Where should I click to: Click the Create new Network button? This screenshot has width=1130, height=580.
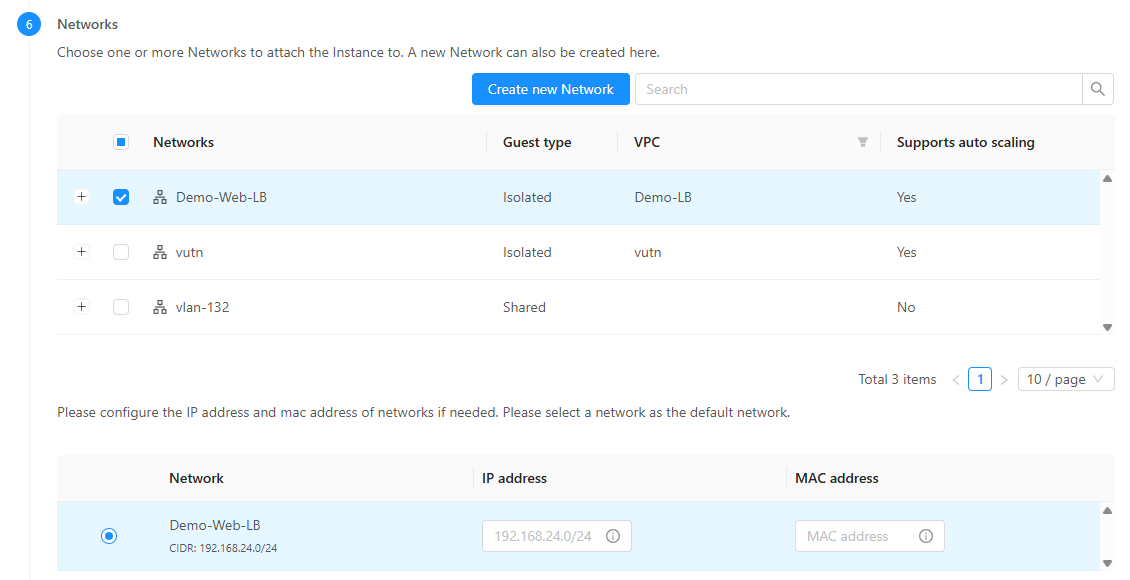551,89
